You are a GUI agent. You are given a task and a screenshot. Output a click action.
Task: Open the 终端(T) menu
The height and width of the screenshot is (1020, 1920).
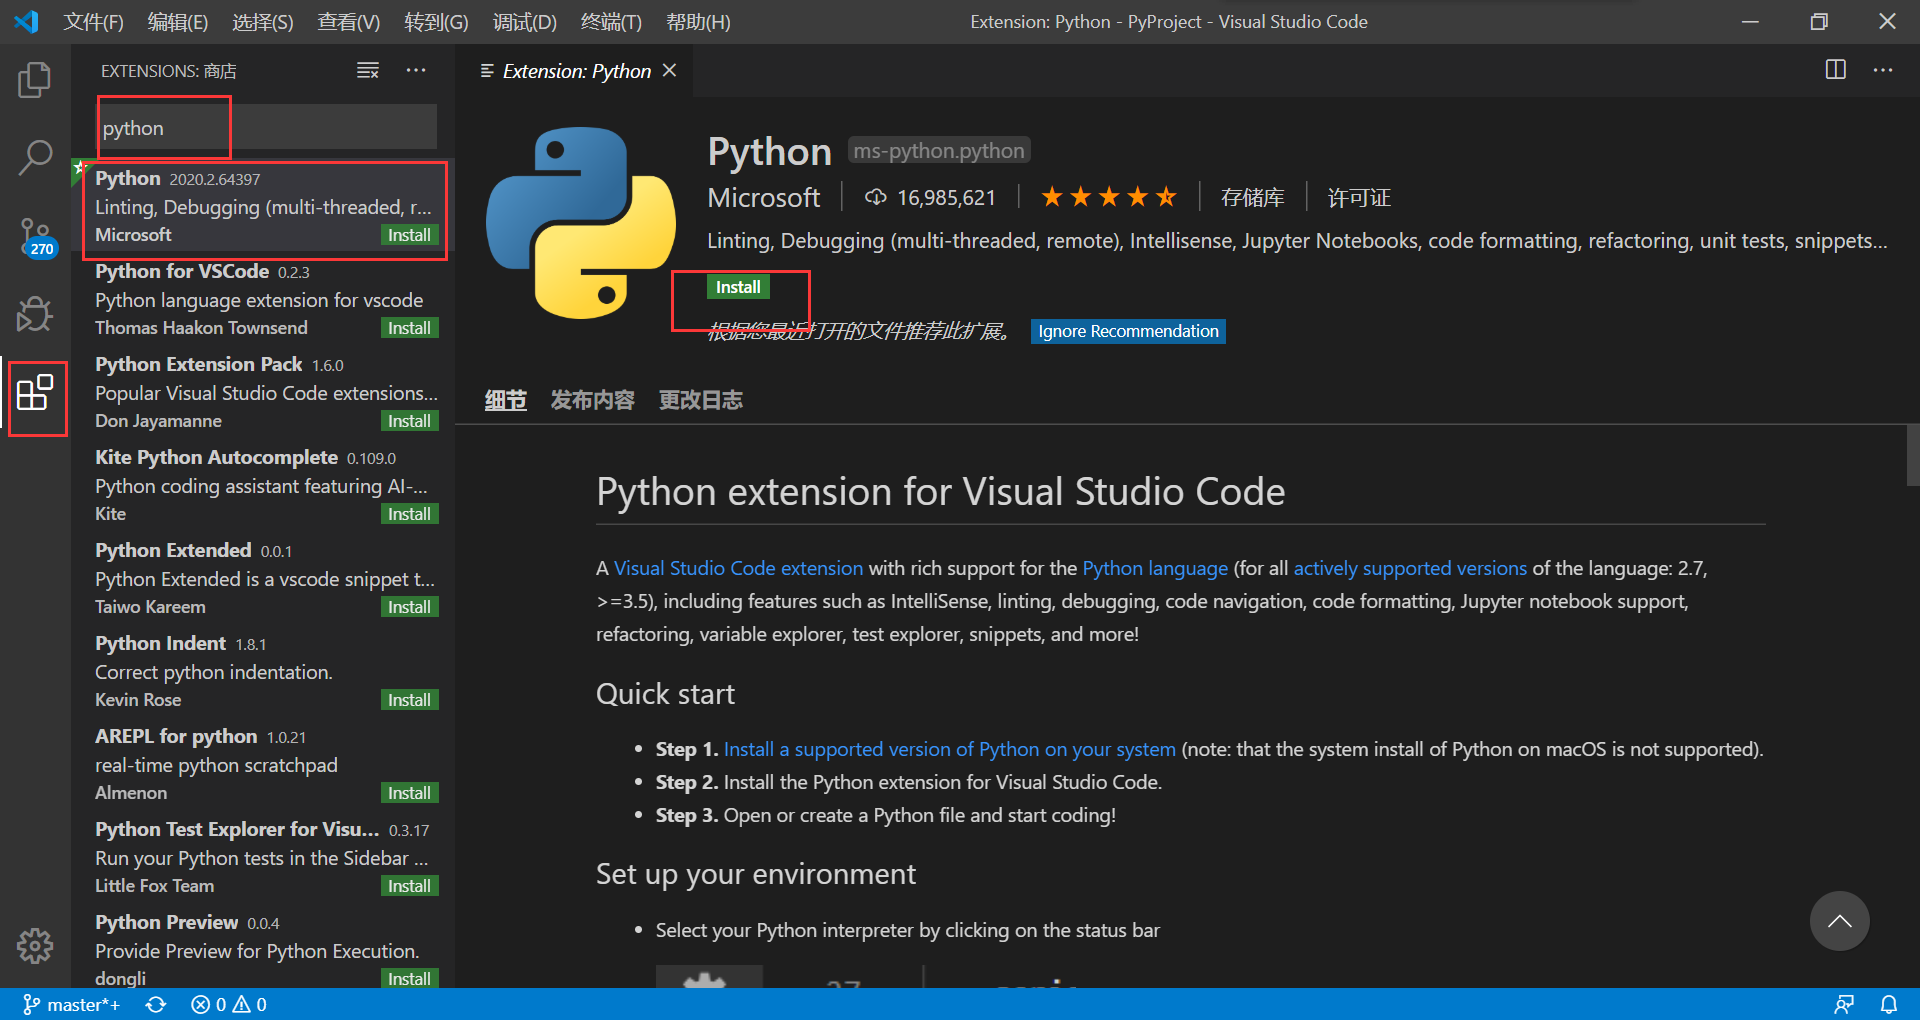pos(611,21)
